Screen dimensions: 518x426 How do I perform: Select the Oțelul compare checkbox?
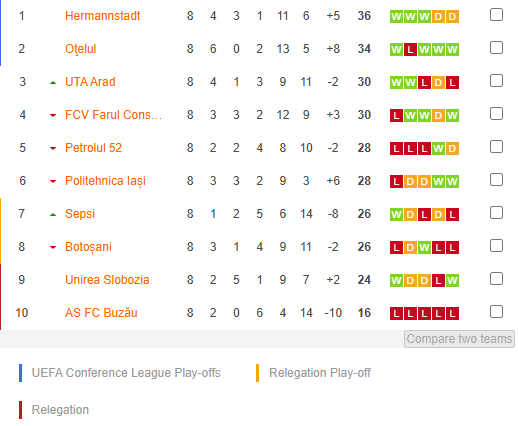(x=496, y=48)
